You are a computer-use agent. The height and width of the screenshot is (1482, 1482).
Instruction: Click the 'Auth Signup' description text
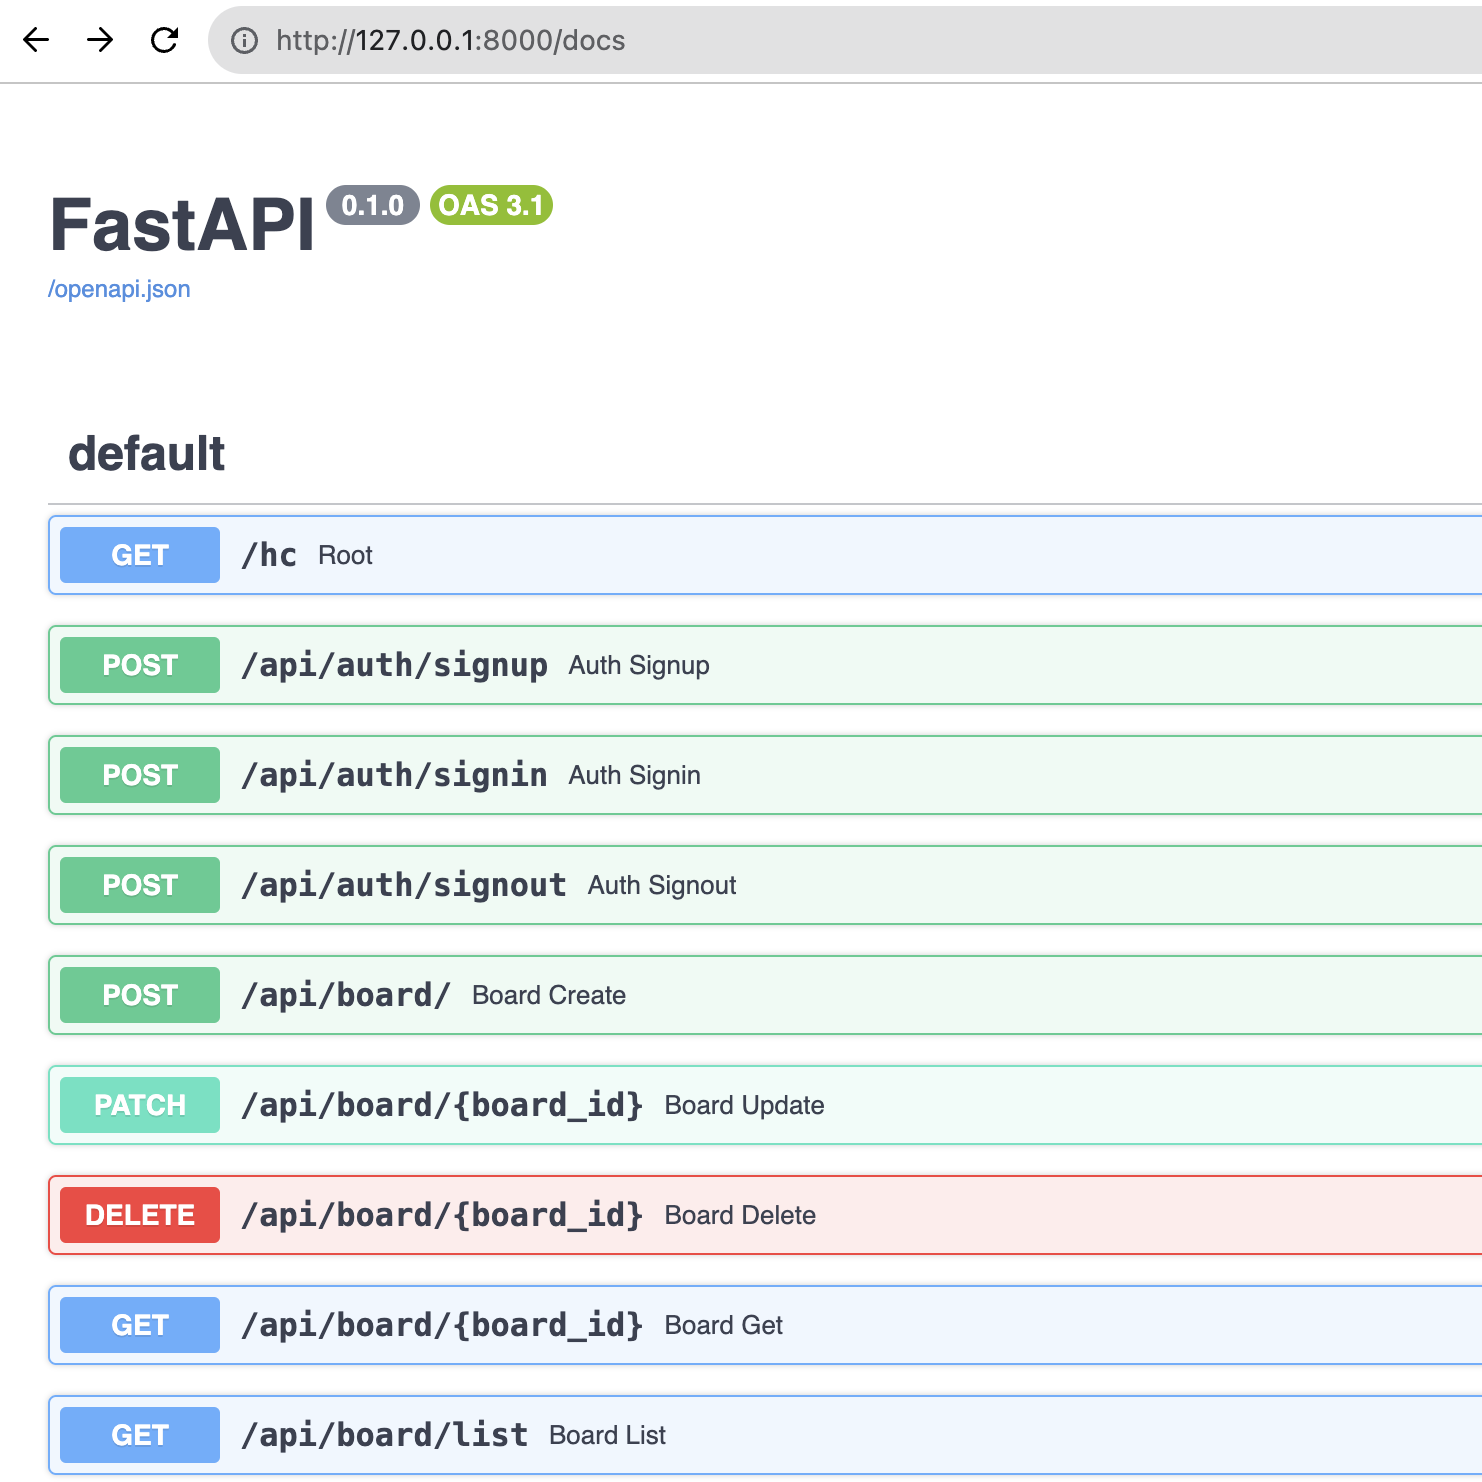pos(639,665)
